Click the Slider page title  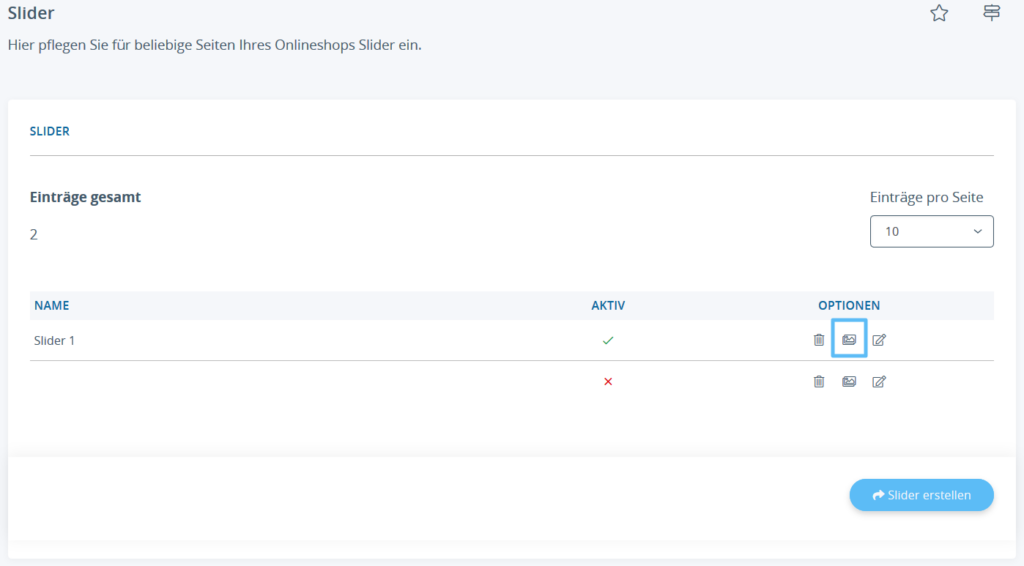pos(31,14)
